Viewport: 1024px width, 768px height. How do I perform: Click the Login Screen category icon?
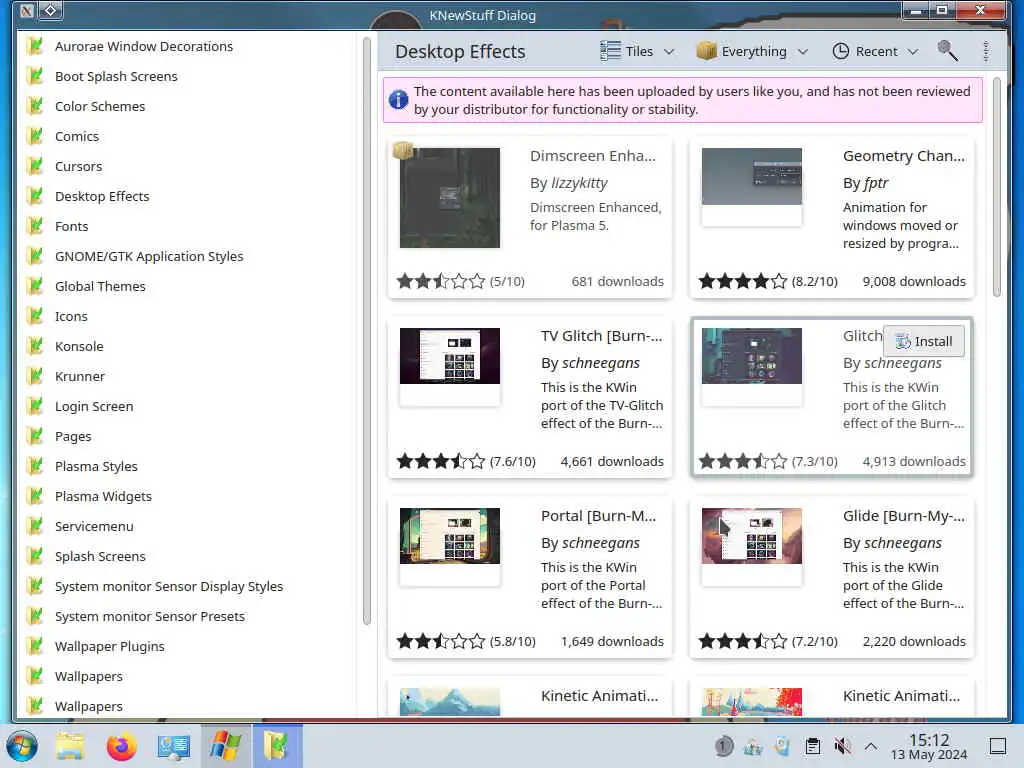point(35,407)
